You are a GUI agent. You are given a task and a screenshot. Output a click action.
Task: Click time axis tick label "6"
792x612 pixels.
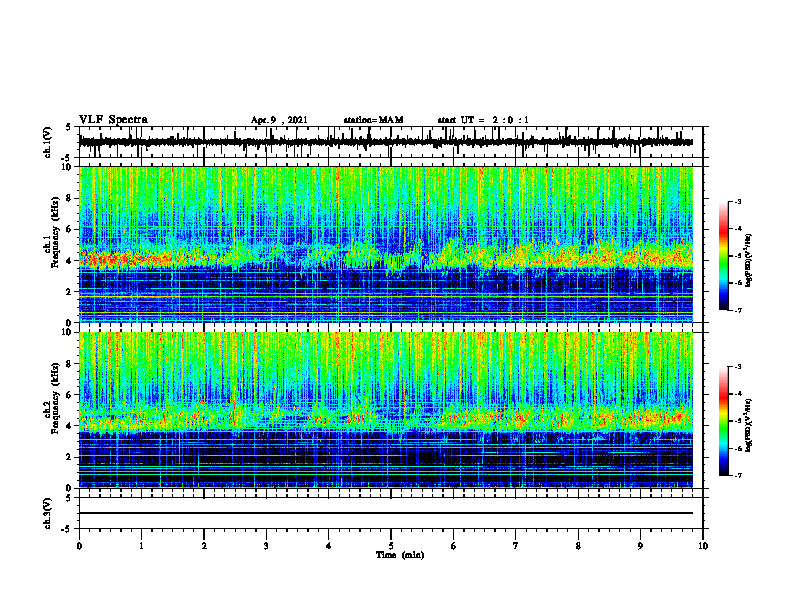tap(454, 546)
